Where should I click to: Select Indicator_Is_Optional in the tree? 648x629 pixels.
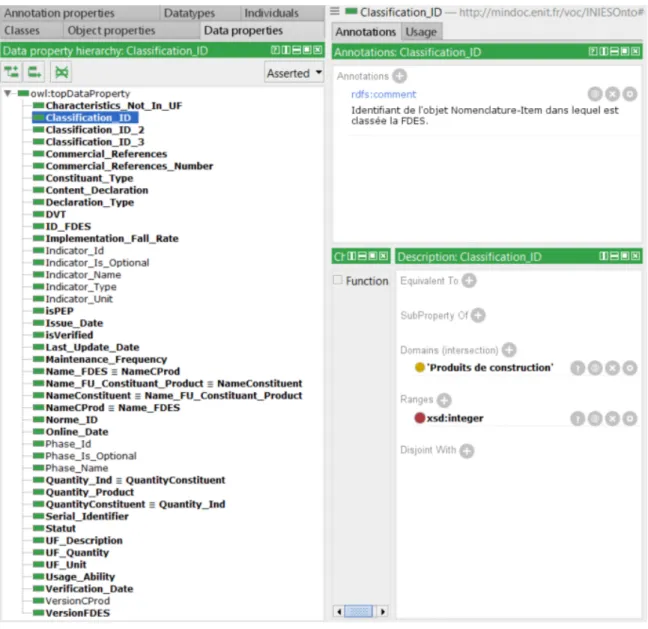pos(97,263)
